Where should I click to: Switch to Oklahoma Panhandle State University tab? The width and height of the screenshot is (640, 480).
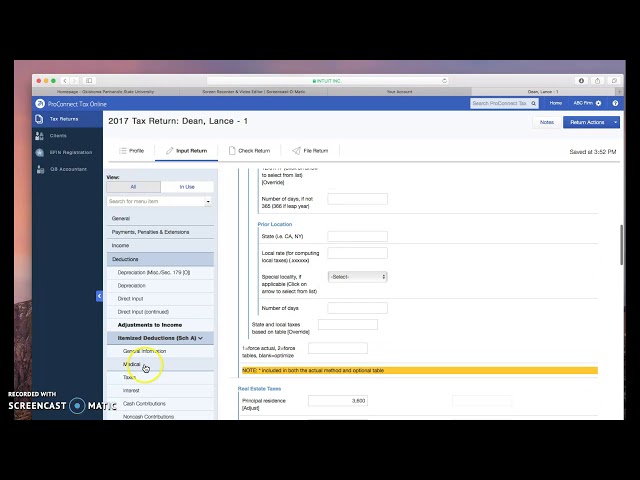pyautogui.click(x=105, y=92)
